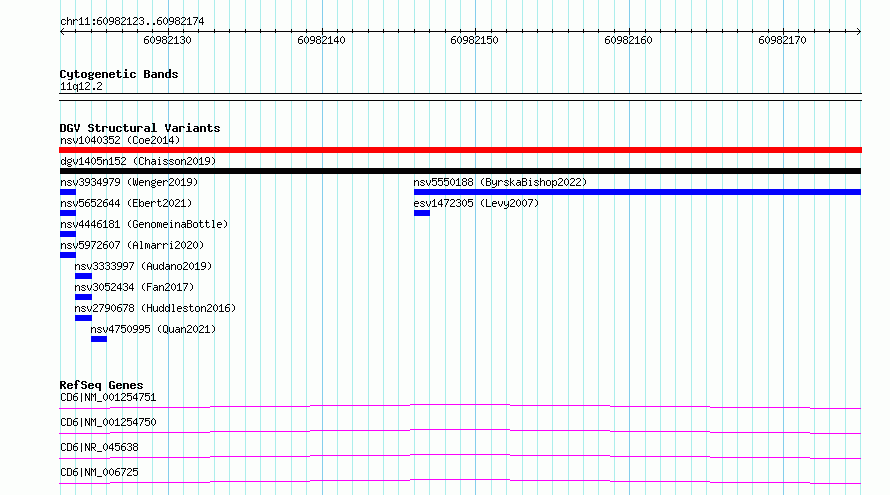This screenshot has height=495, width=890.
Task: Click blue bar under nsv3934979
Action: tap(68, 192)
